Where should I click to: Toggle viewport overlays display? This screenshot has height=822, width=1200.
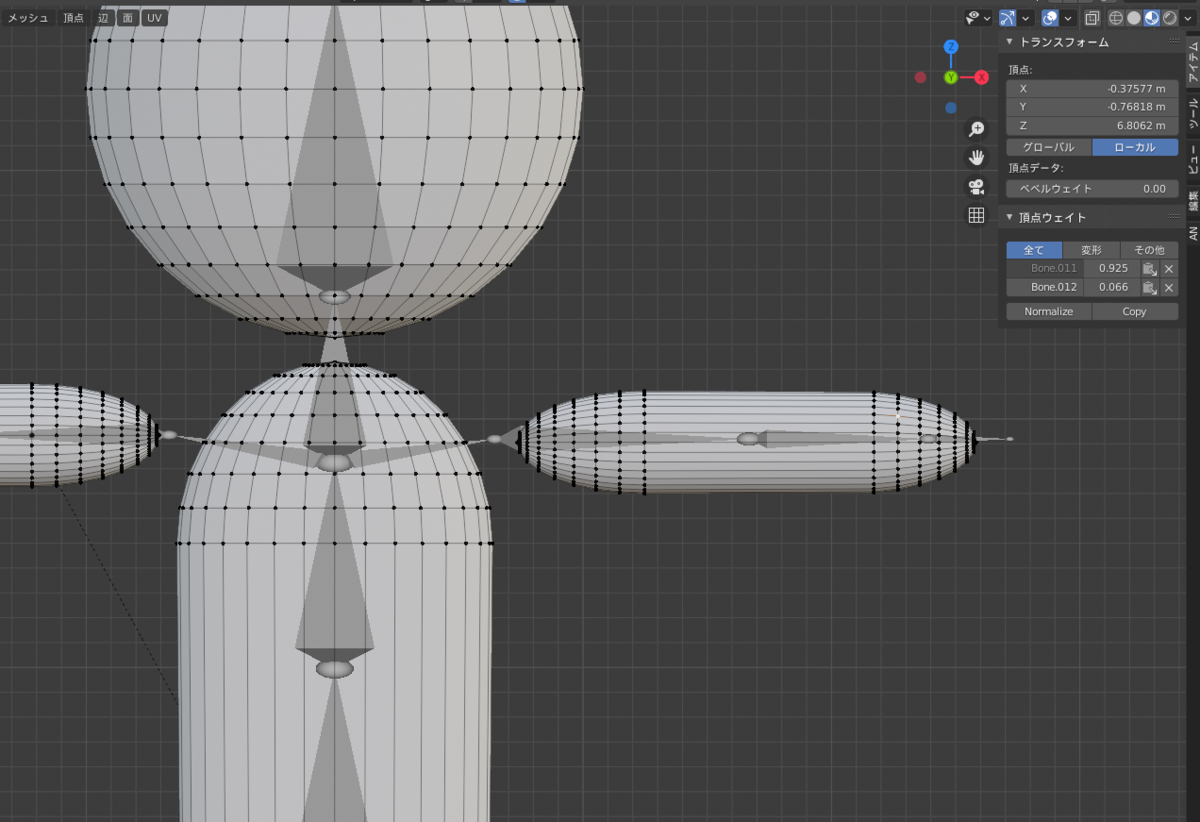tap(1050, 18)
